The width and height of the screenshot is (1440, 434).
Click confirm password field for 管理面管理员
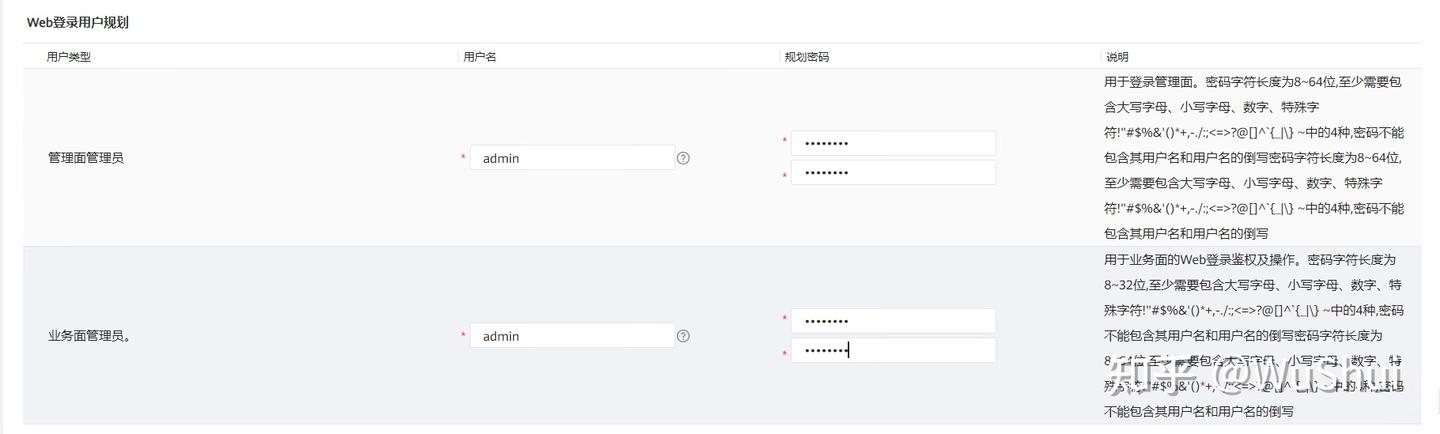point(893,173)
